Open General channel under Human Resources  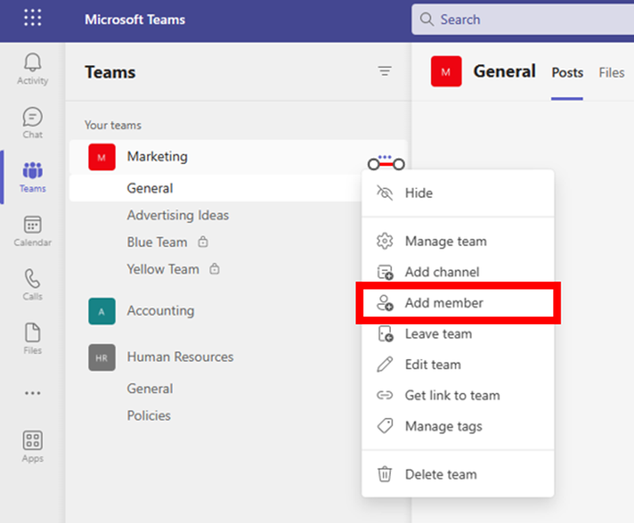click(150, 388)
